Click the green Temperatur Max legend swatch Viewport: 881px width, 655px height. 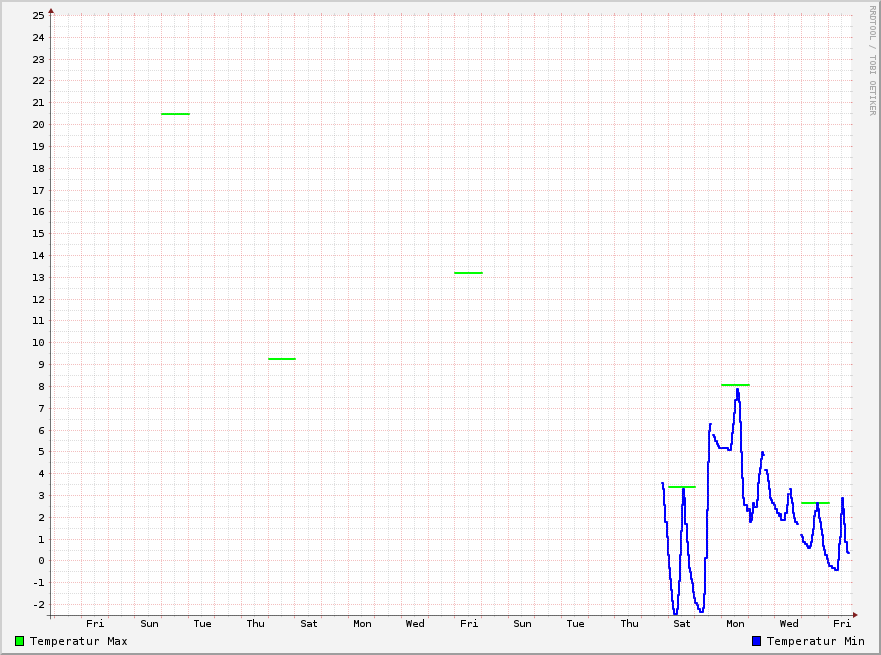[20, 641]
